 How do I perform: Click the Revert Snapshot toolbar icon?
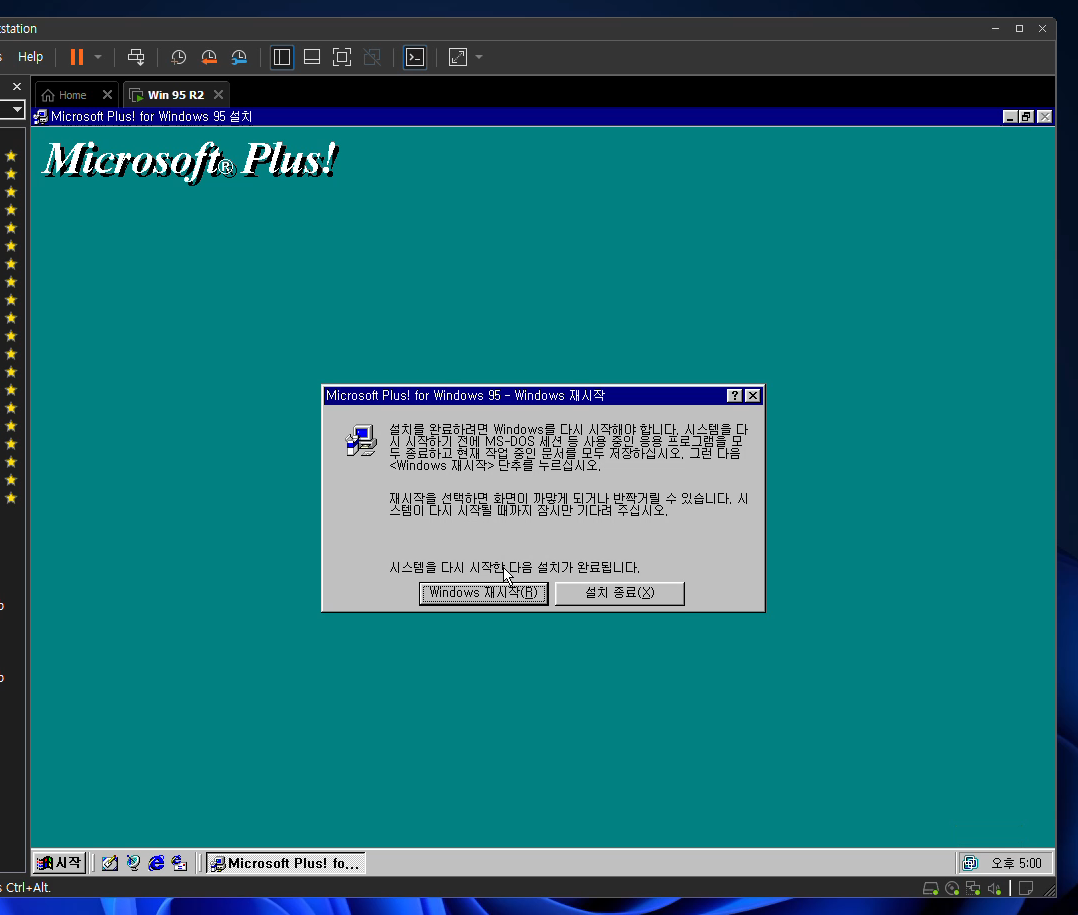click(209, 57)
